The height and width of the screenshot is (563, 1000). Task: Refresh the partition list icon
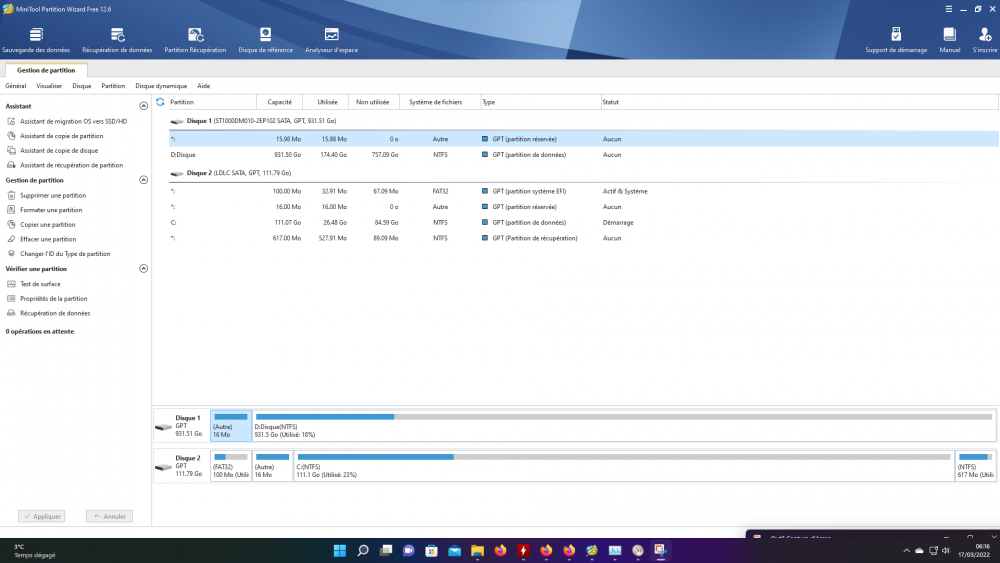tap(160, 102)
